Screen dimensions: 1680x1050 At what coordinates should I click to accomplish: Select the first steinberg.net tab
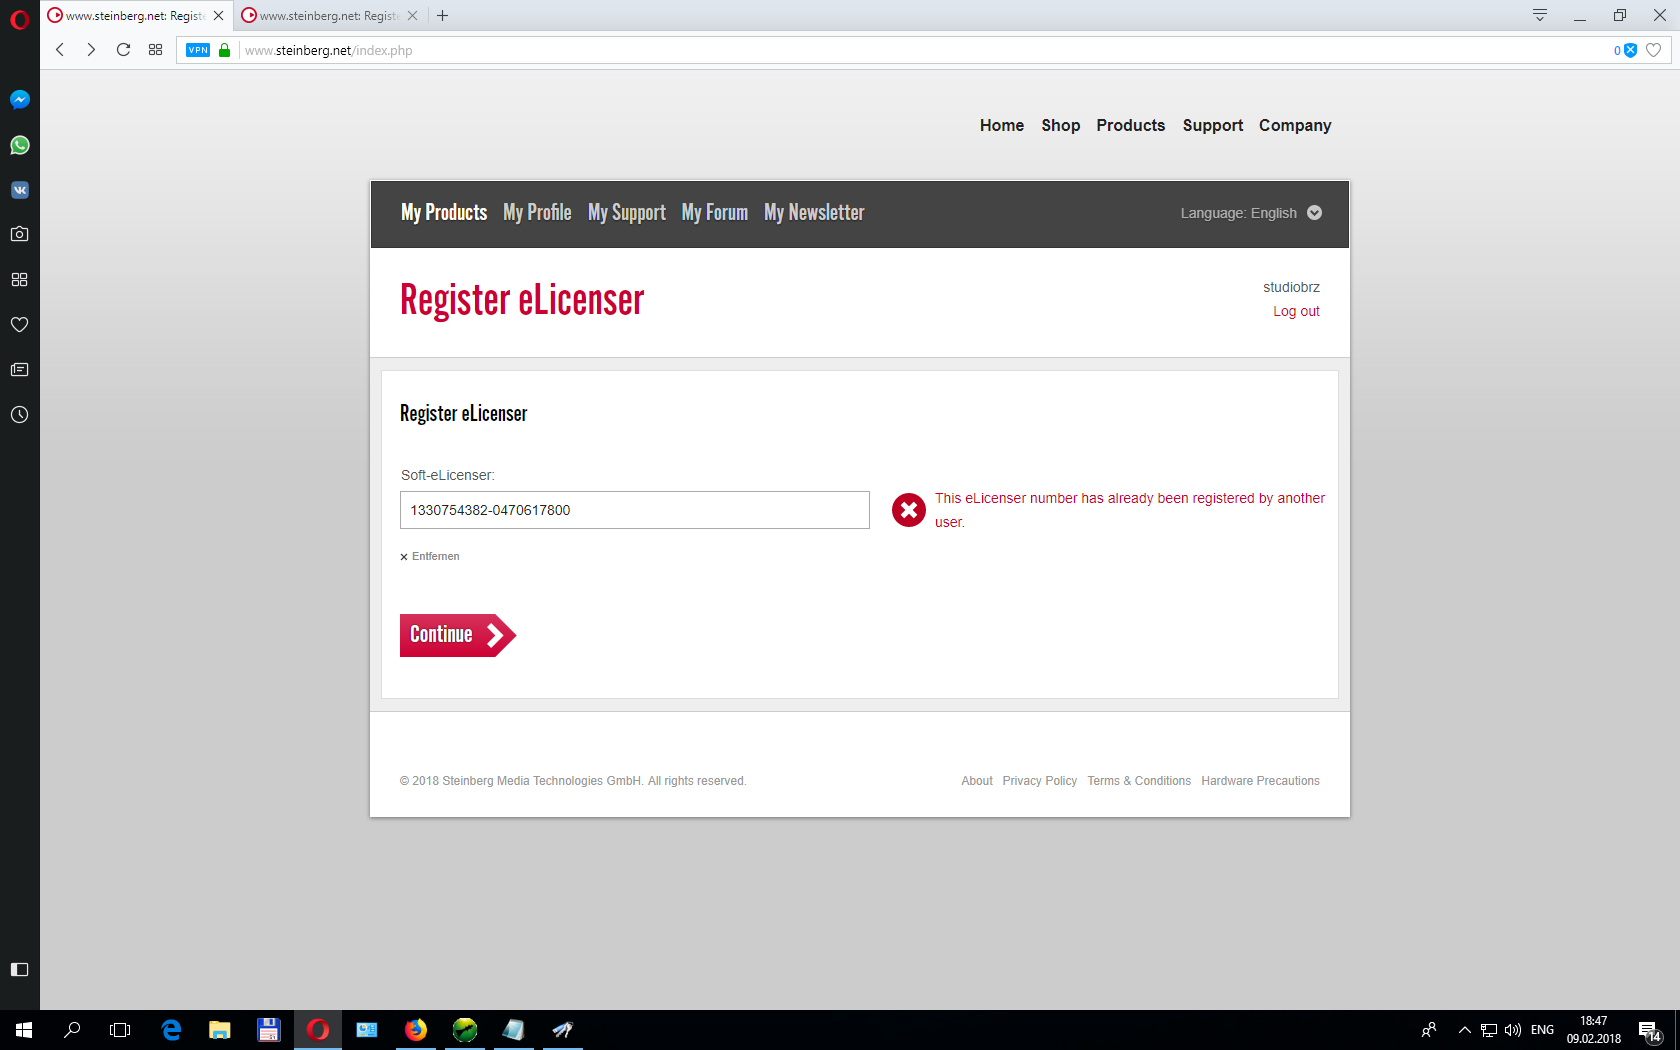[x=136, y=16]
